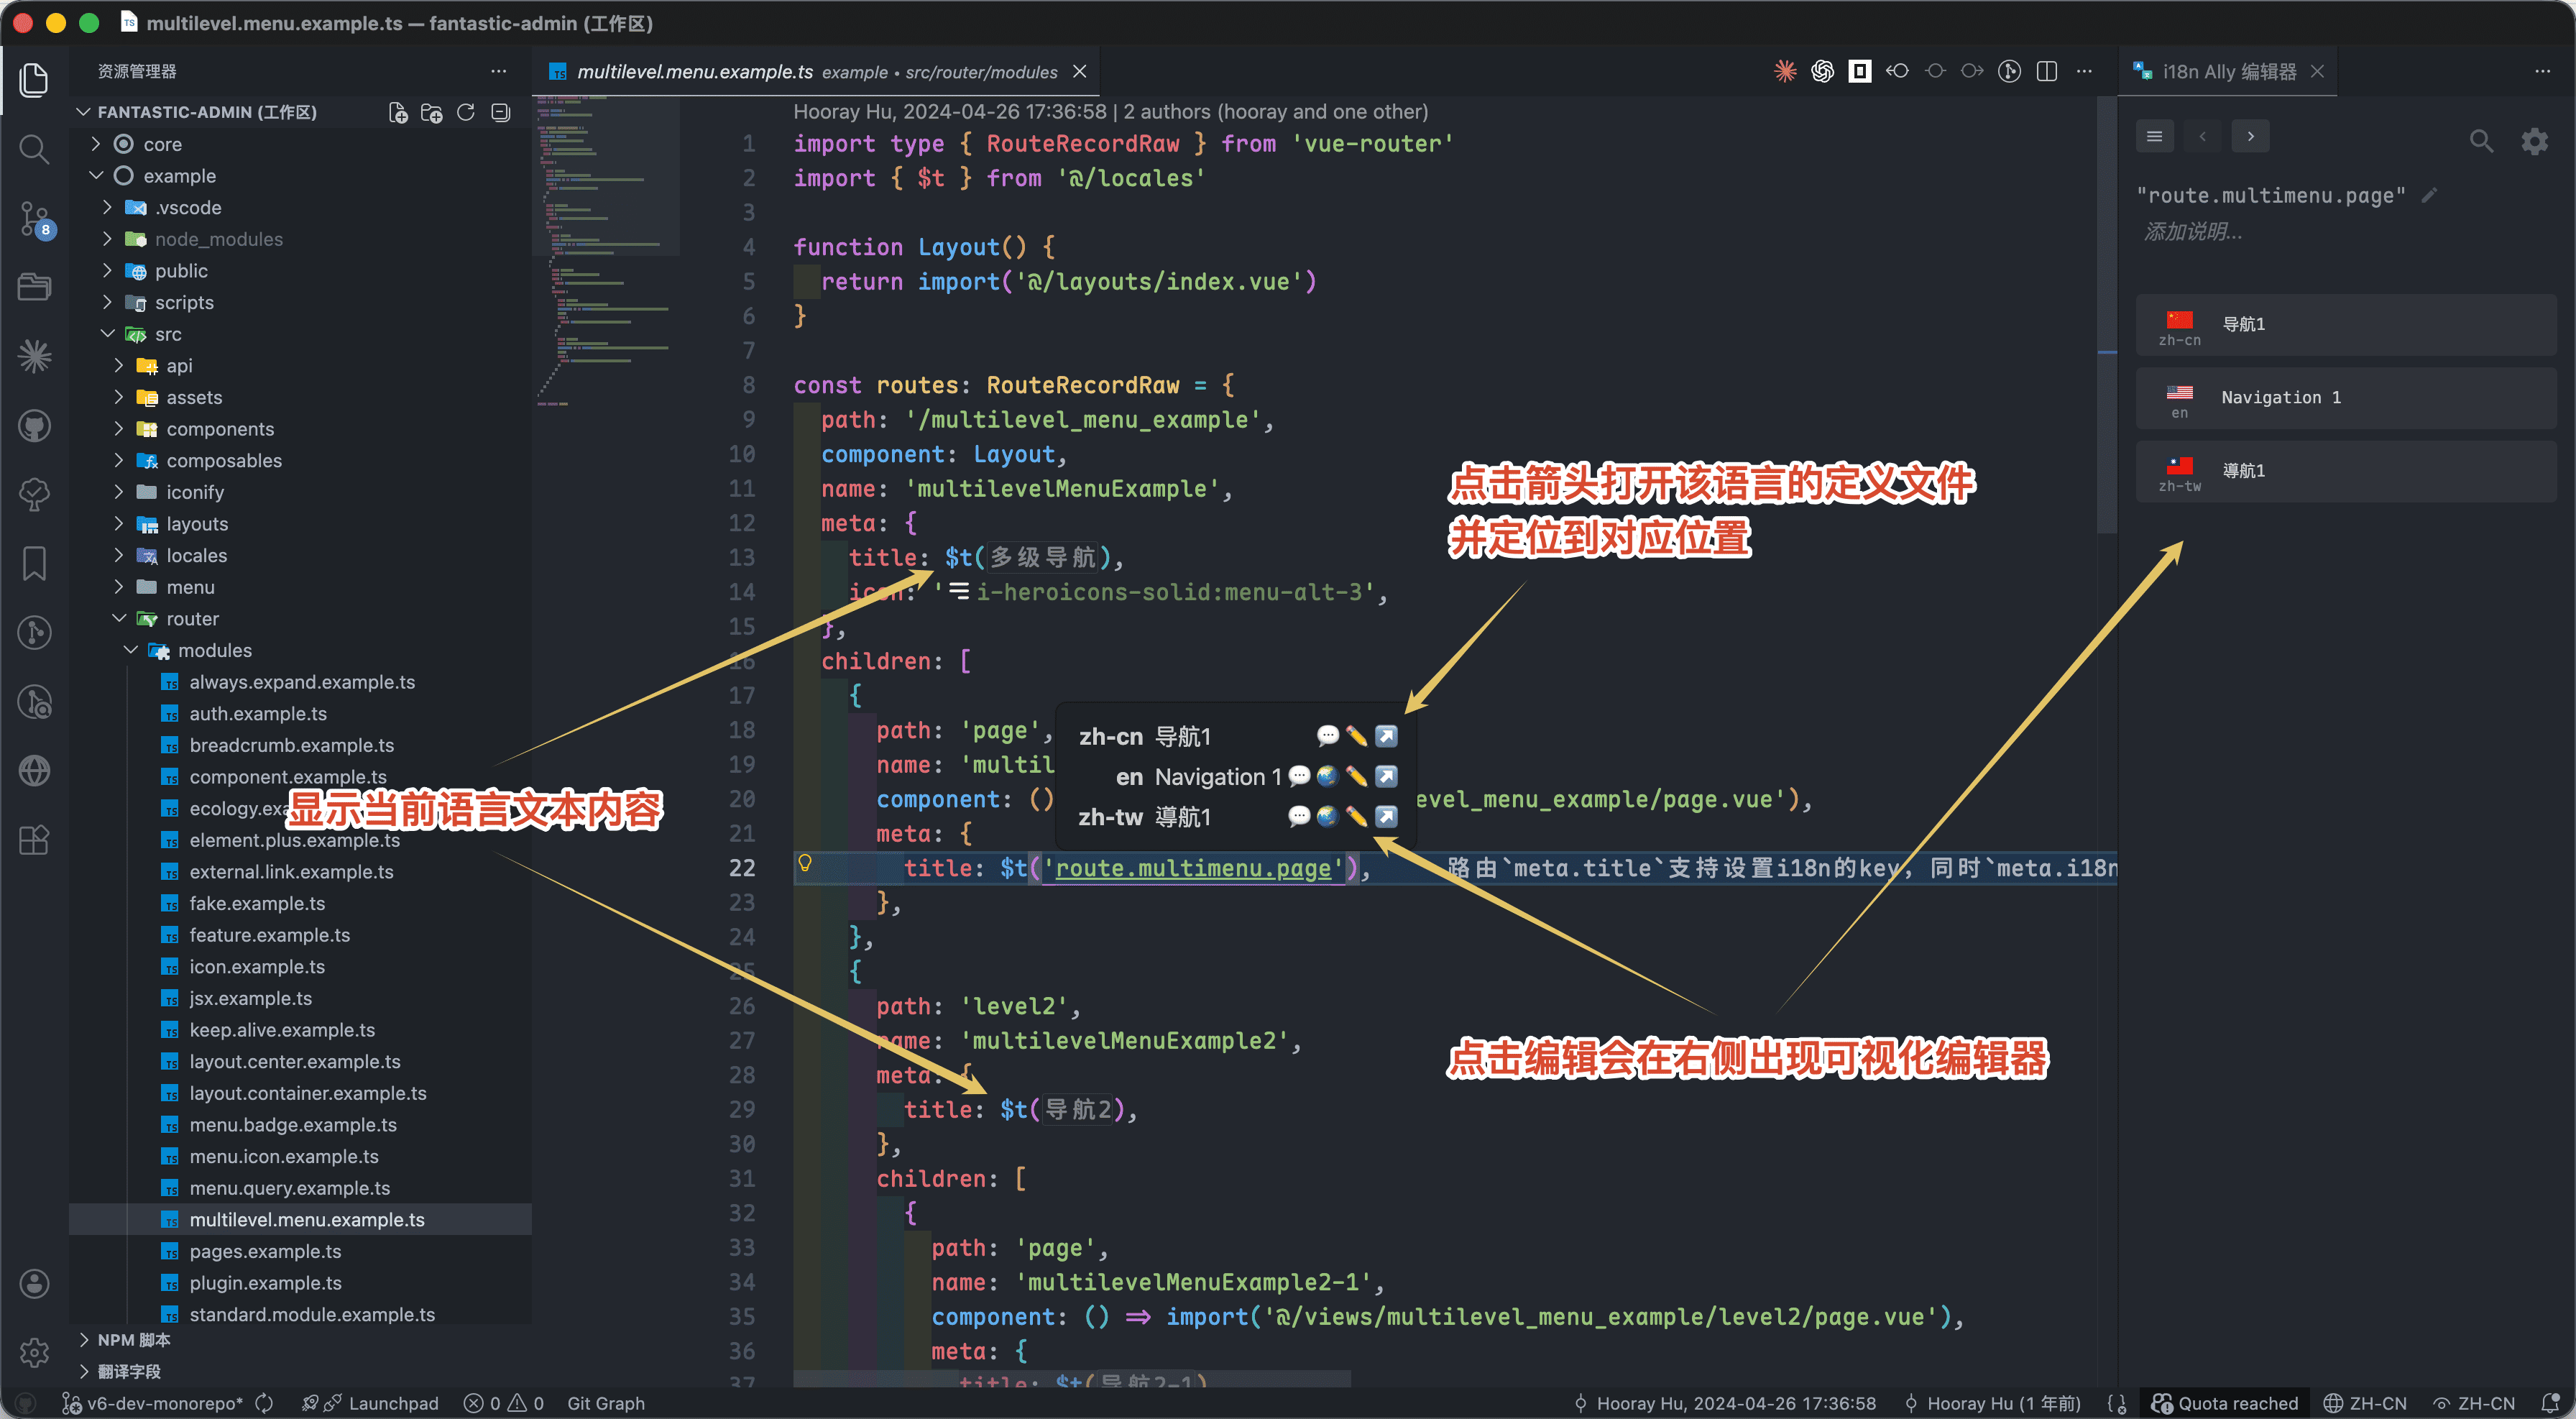The image size is (2576, 1419).
Task: Click the list menu button in i18n Ally editor
Action: (x=2155, y=136)
